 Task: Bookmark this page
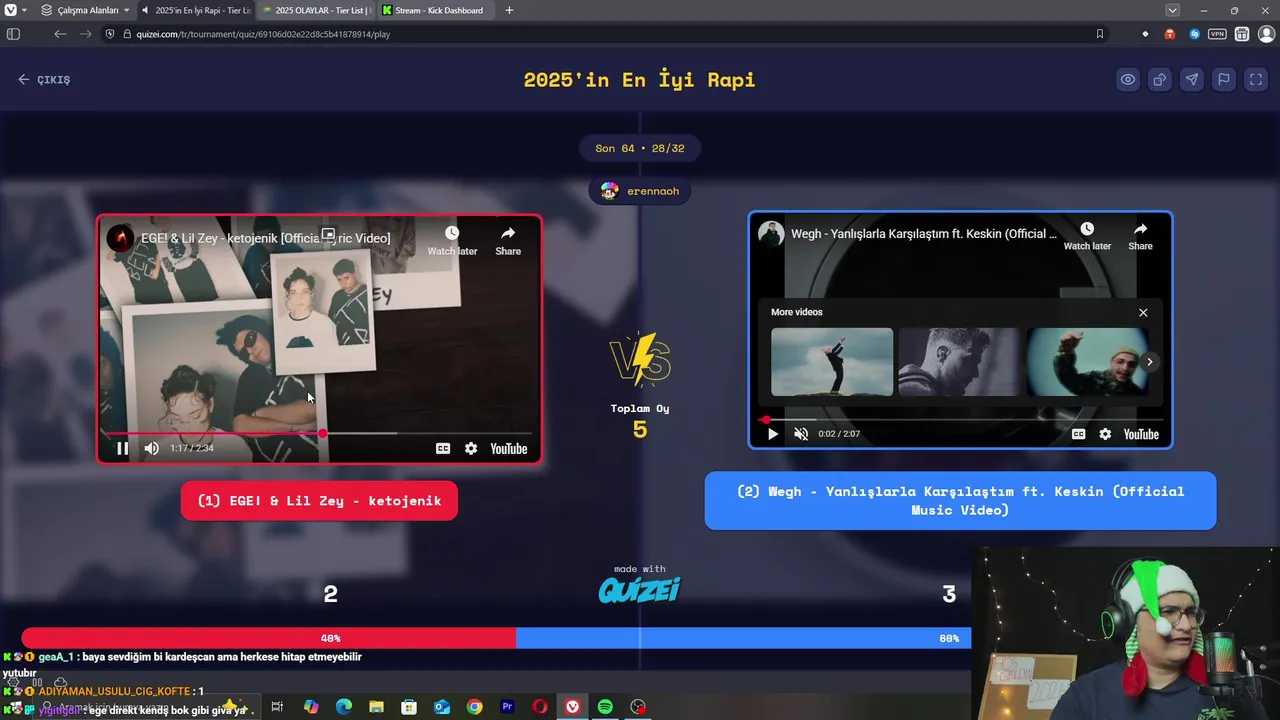pyautogui.click(x=1099, y=34)
